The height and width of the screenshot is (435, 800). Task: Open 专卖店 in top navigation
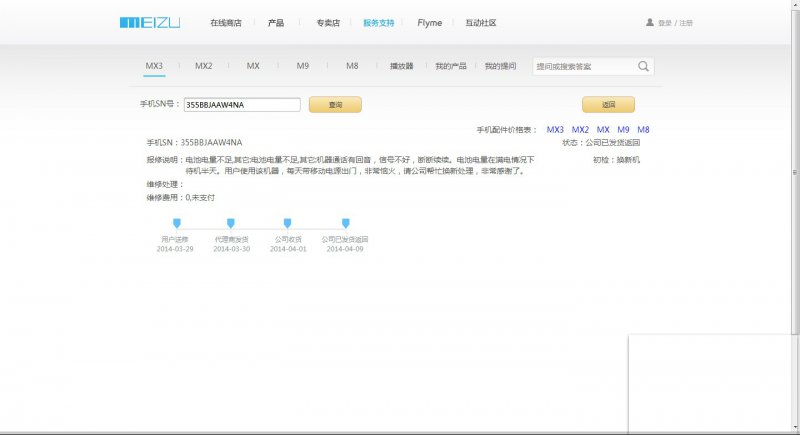[x=328, y=23]
